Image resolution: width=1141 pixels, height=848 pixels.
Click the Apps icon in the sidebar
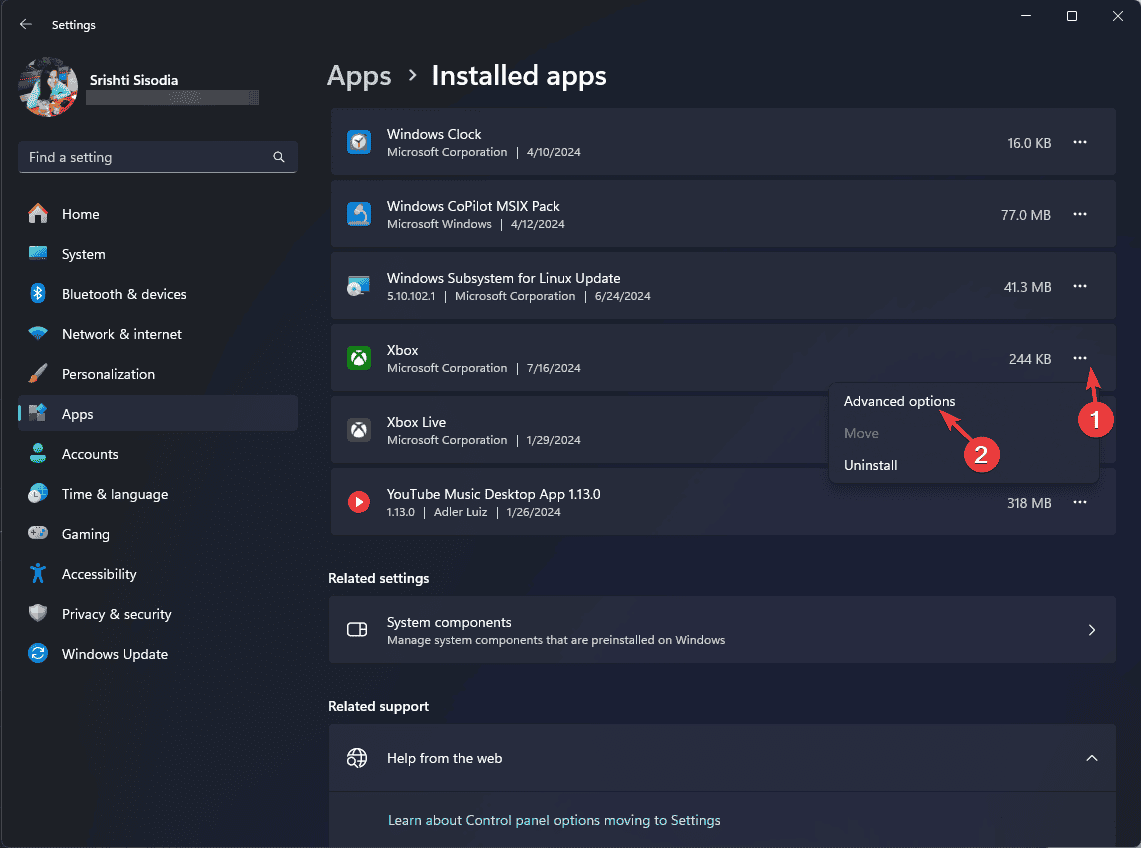point(38,413)
